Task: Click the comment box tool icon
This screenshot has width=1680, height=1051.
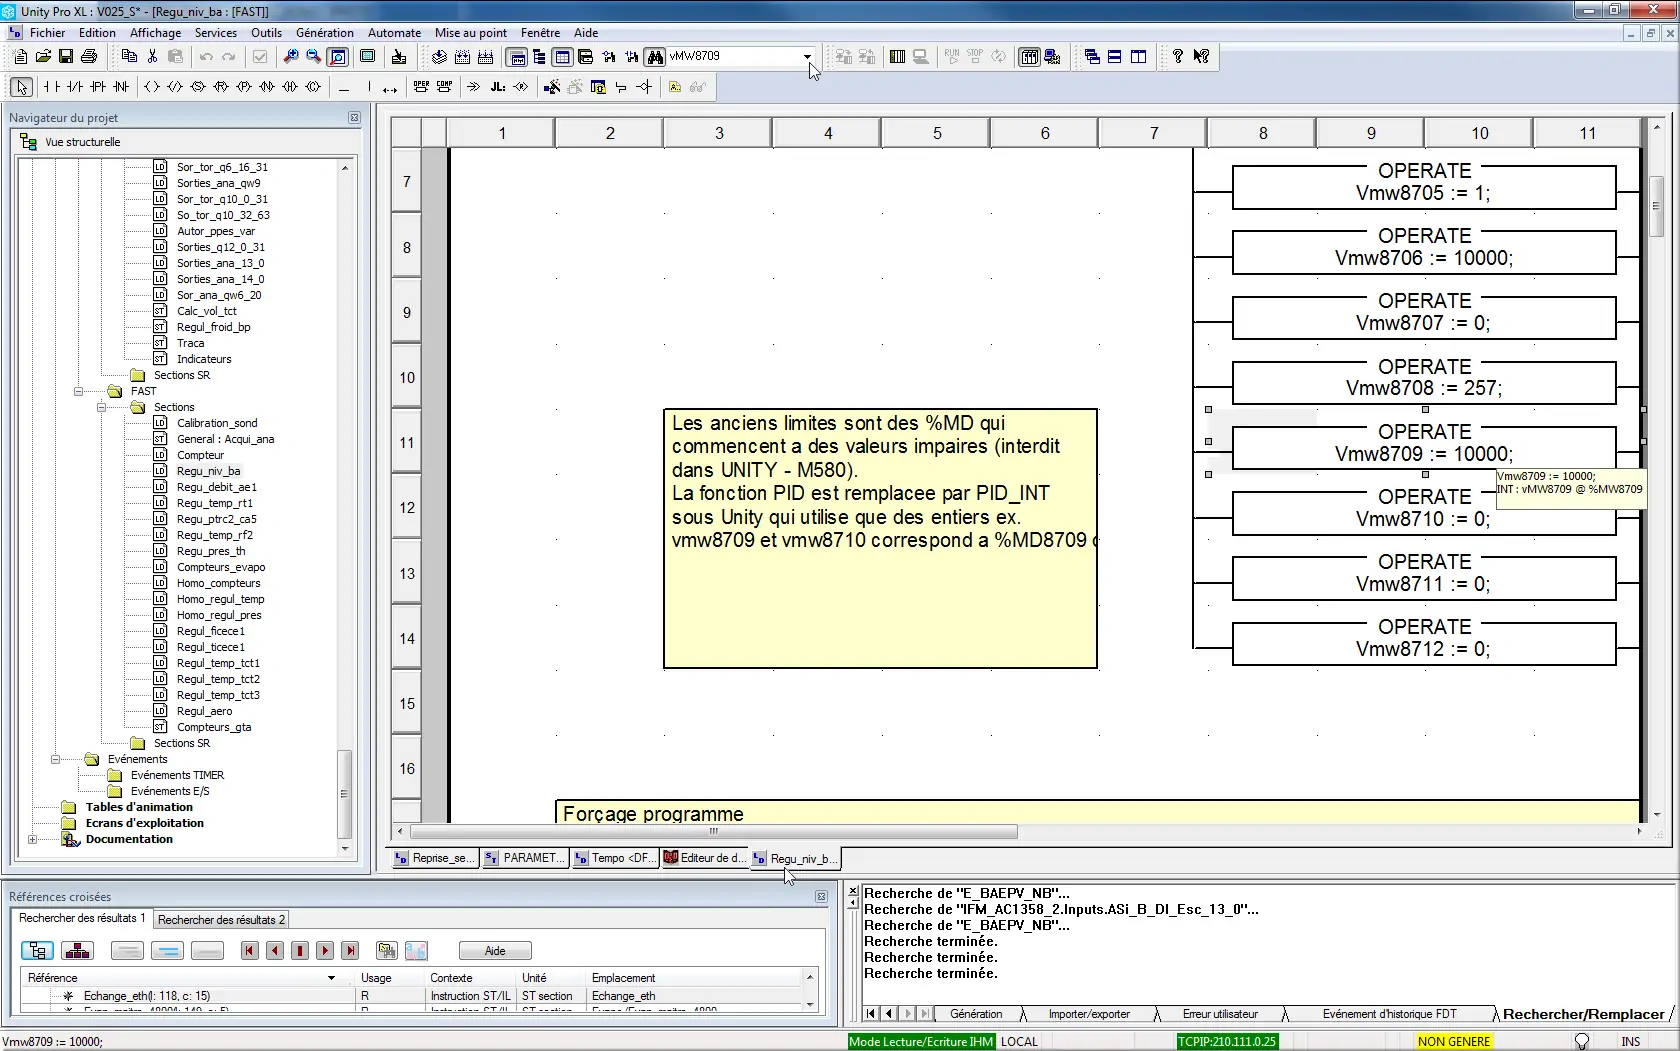Action: point(675,87)
